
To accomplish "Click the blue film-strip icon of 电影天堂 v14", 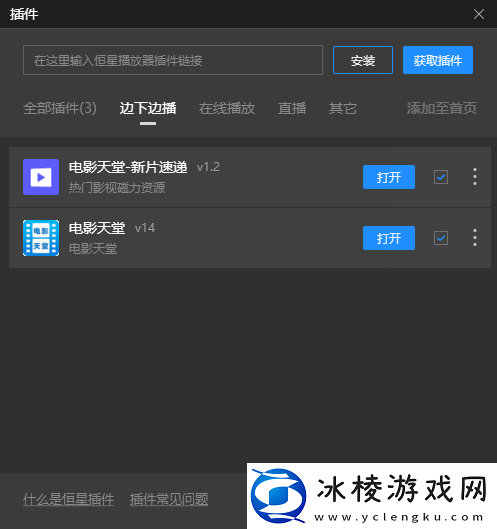I will point(41,238).
